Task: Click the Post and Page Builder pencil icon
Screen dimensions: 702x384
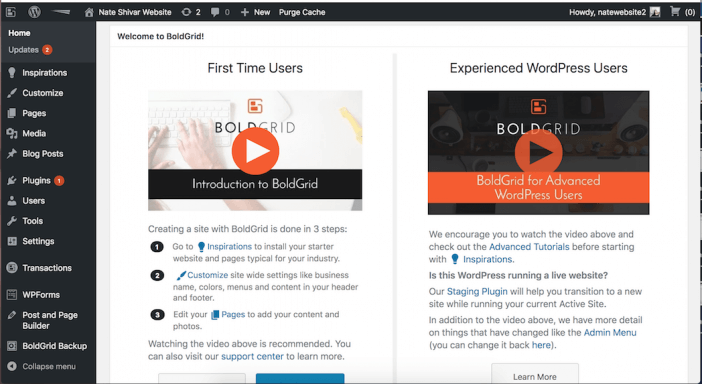Action: 12,315
